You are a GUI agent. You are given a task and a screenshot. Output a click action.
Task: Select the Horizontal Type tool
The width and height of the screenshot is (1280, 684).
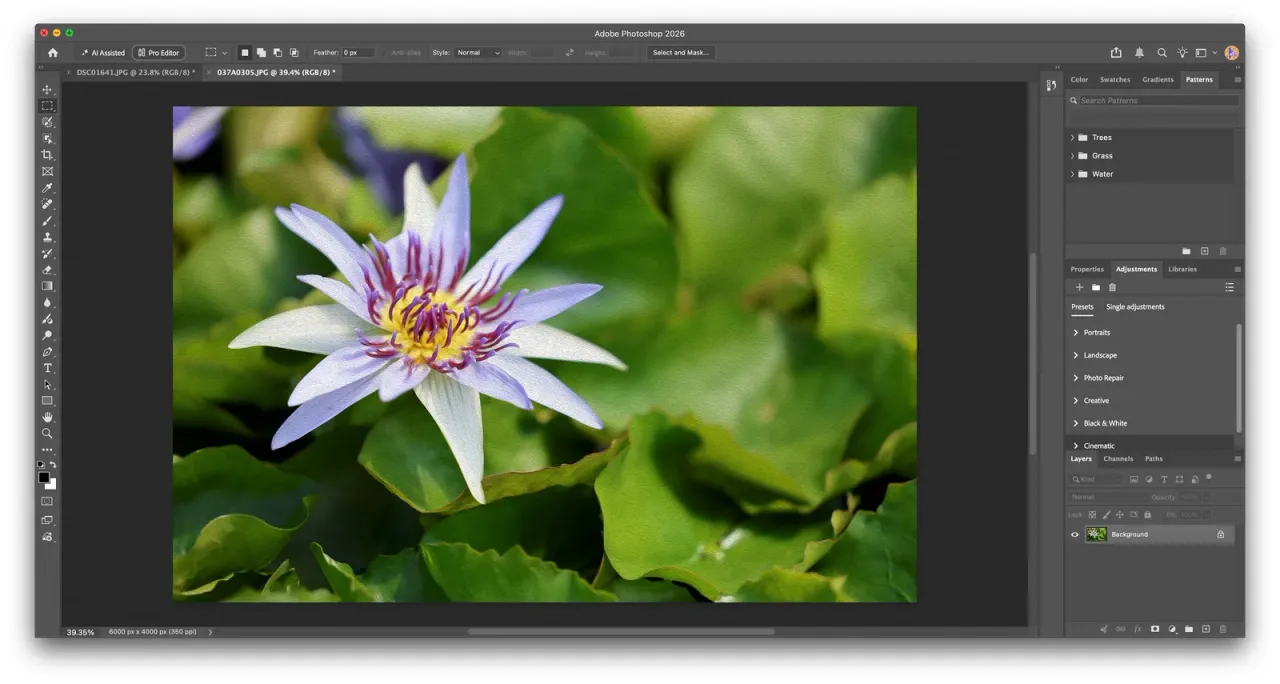[x=47, y=368]
